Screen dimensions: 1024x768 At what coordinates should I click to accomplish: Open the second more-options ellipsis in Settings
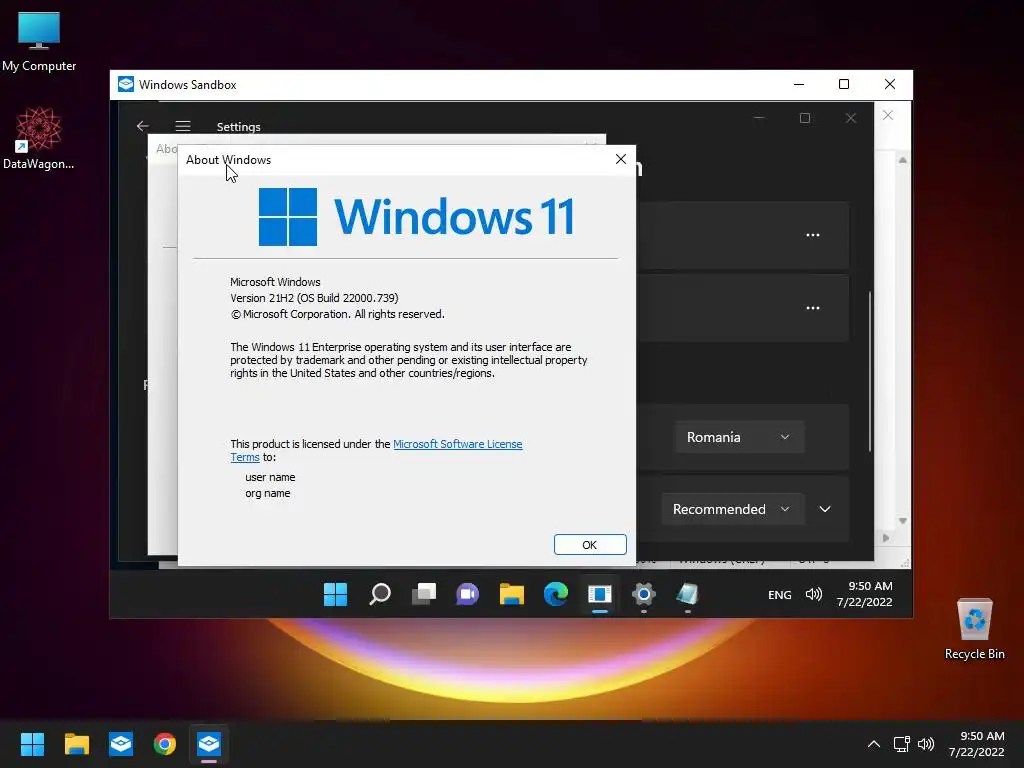coord(812,308)
